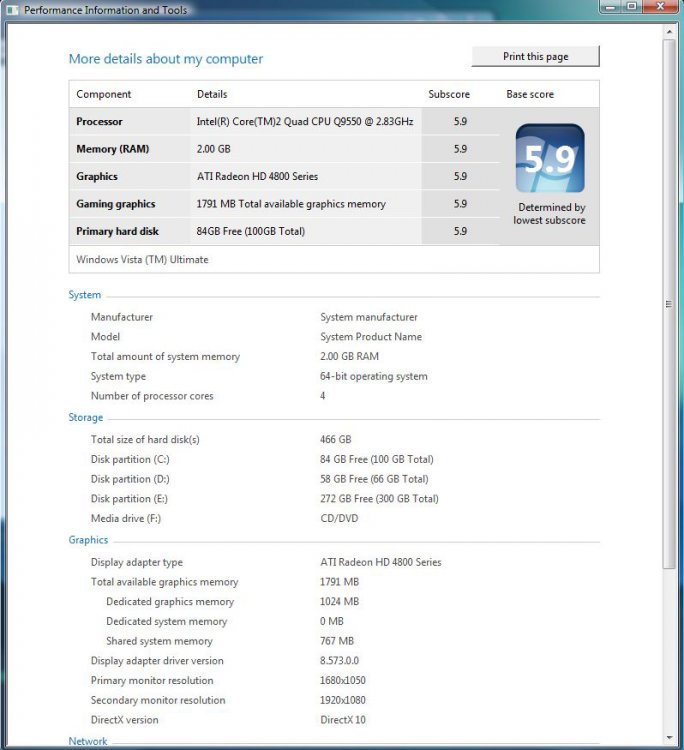
Task: Click the '767 MB' shared memory value
Action: point(337,641)
